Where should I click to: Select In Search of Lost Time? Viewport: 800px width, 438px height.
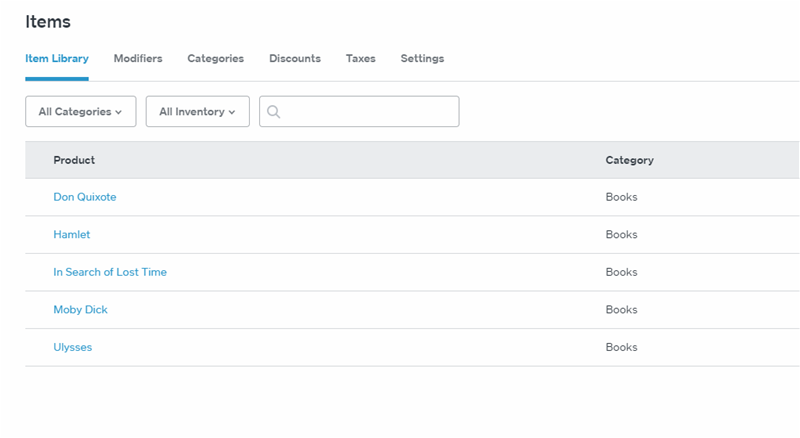110,272
